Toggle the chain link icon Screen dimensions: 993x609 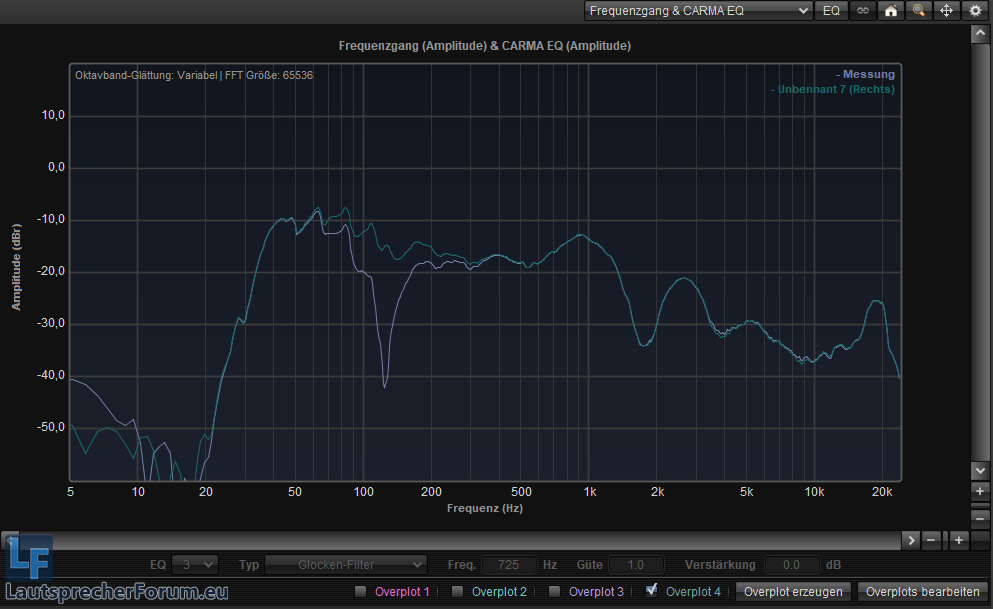pos(861,11)
